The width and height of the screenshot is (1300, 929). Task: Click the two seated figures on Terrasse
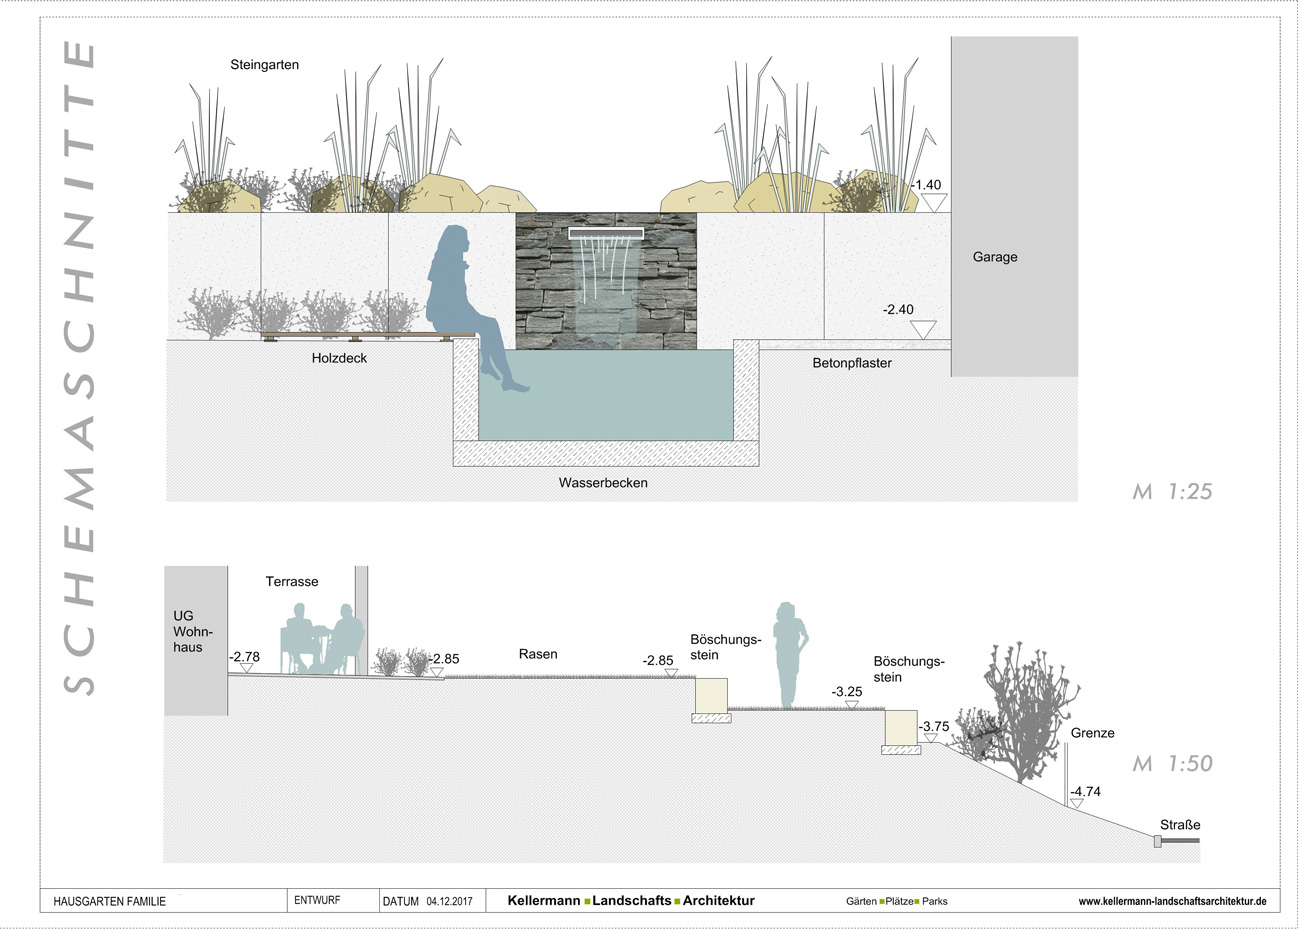(x=323, y=638)
